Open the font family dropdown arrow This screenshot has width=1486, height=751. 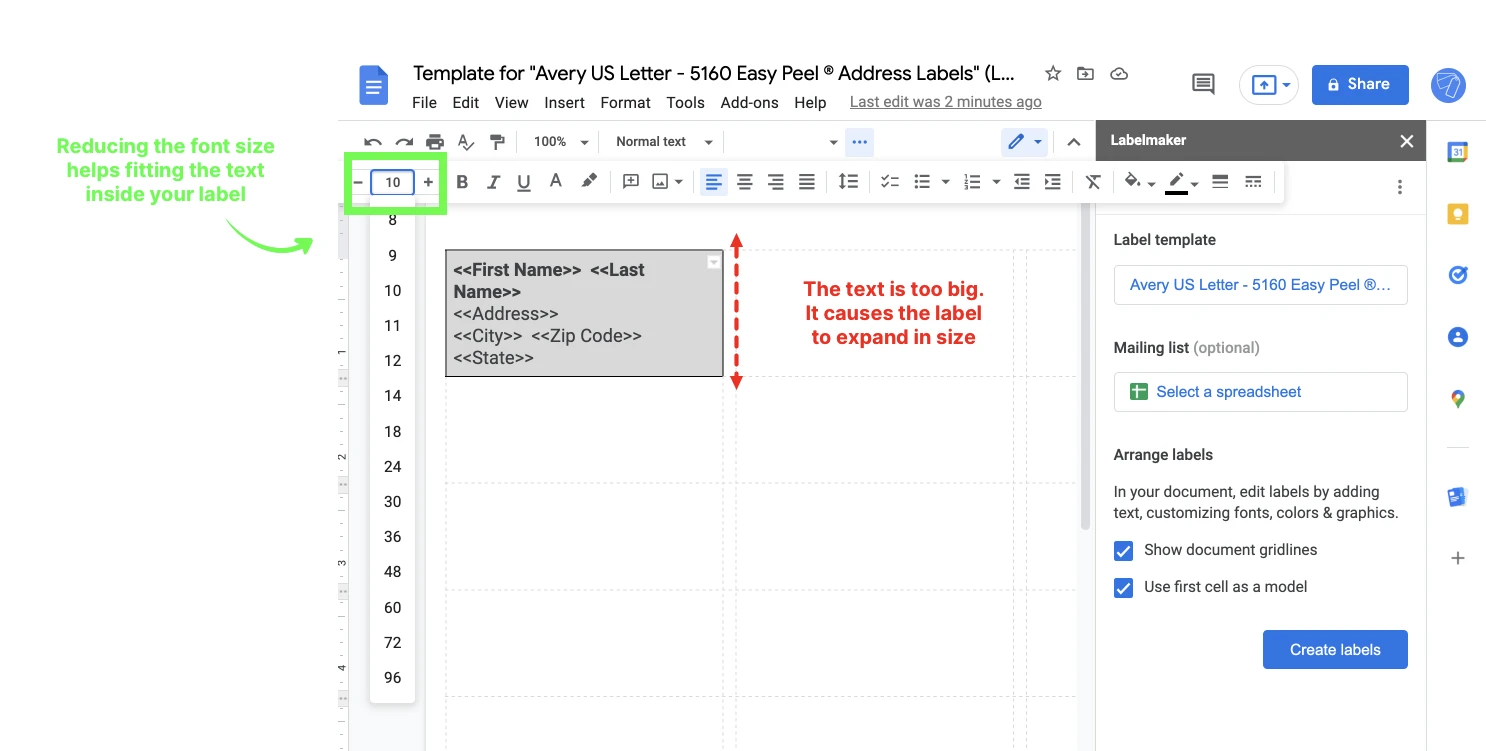coord(833,143)
